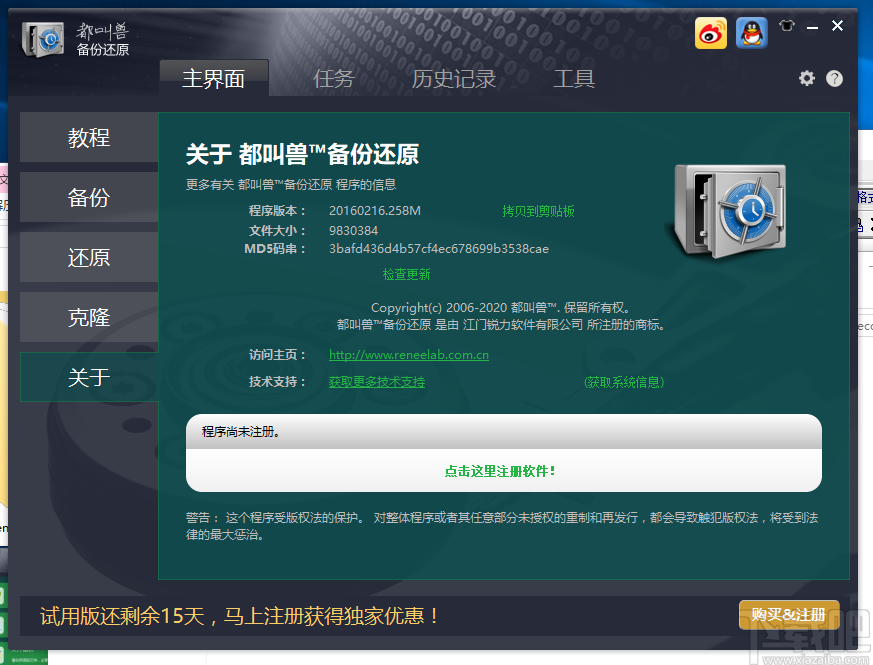The image size is (873, 665).
Task: Open the reneelab.com.cn homepage link
Action: pyautogui.click(x=409, y=355)
